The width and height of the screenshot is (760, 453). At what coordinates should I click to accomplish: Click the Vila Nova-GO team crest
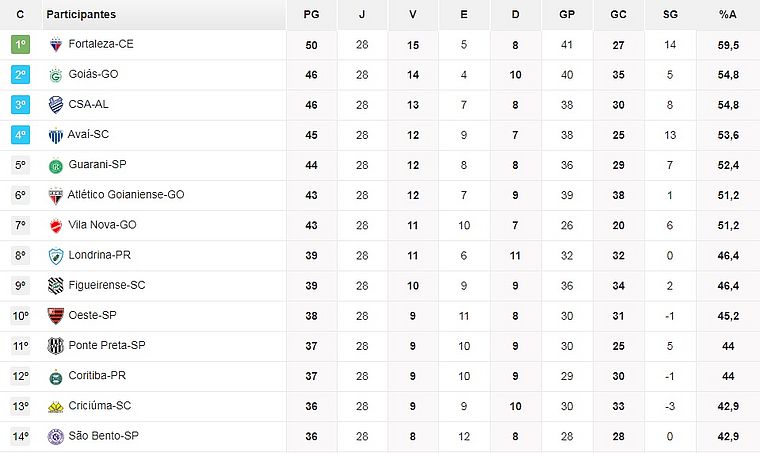(x=56, y=226)
